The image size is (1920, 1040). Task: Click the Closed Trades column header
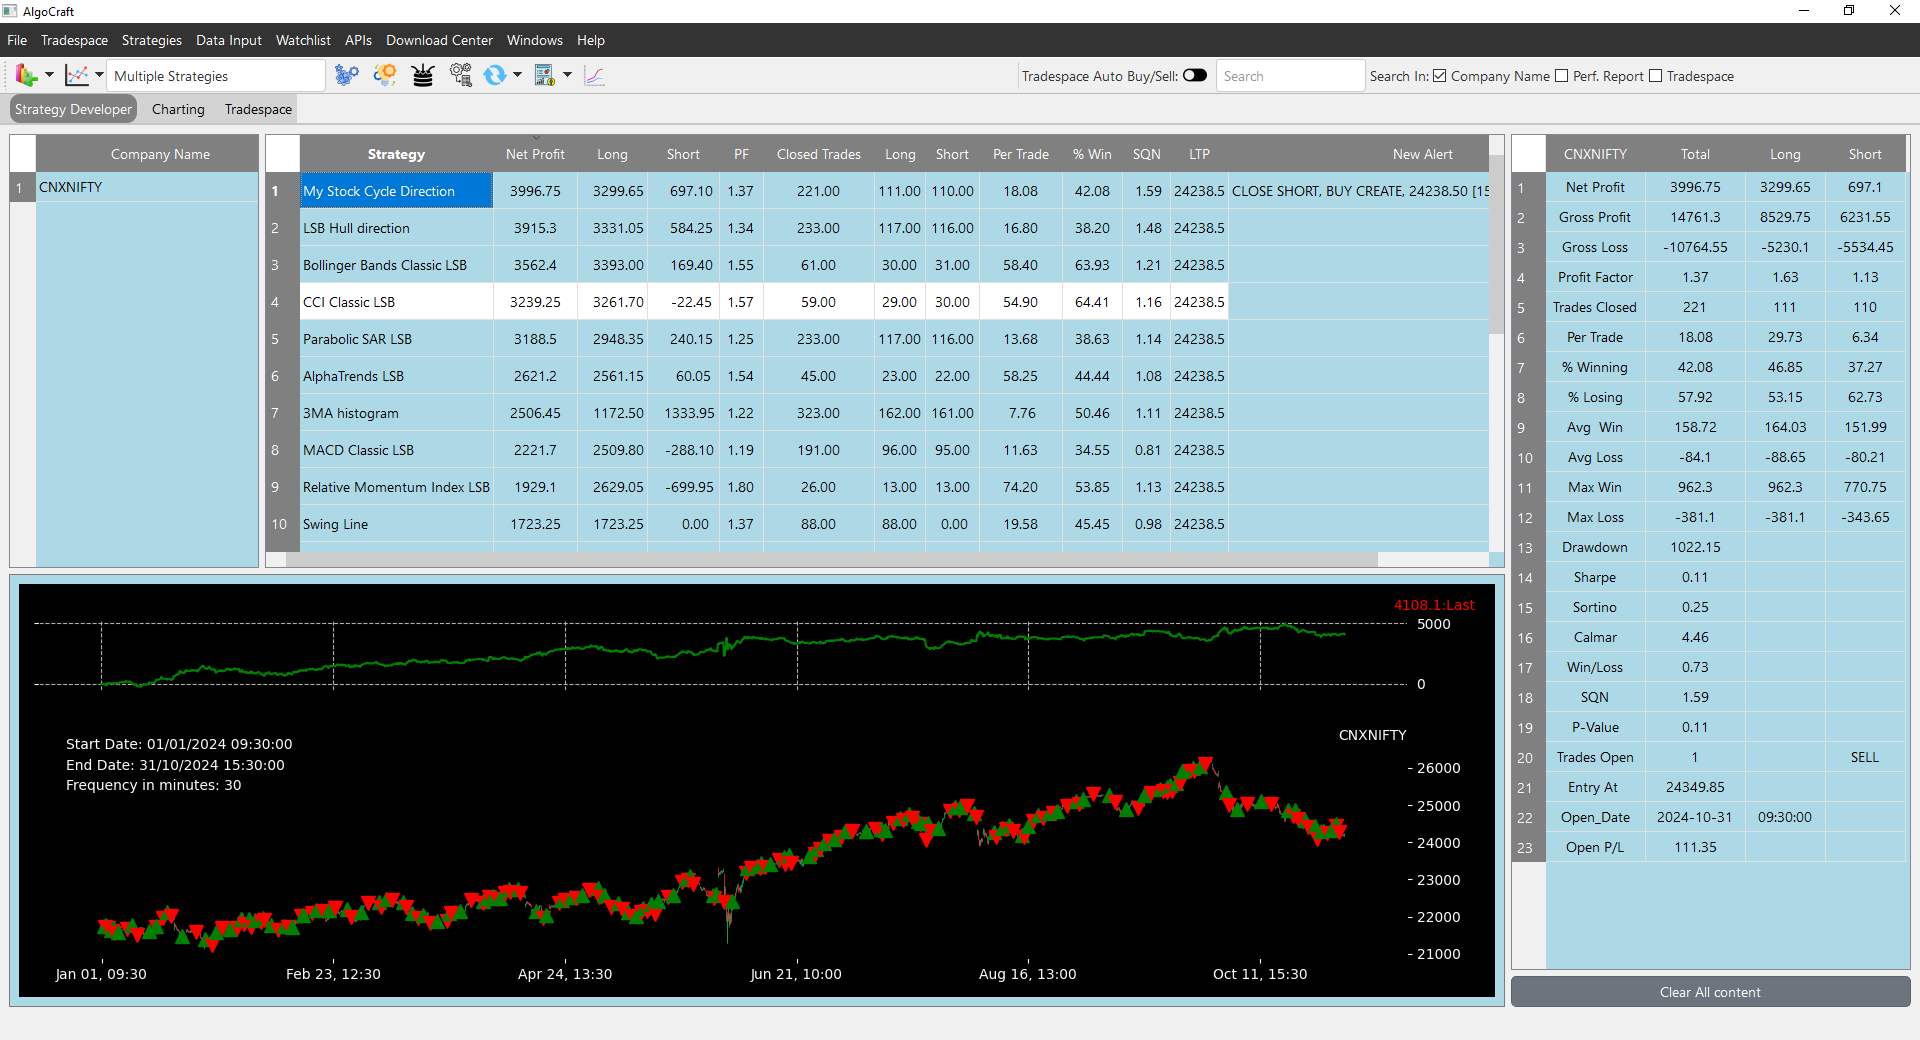pyautogui.click(x=819, y=154)
